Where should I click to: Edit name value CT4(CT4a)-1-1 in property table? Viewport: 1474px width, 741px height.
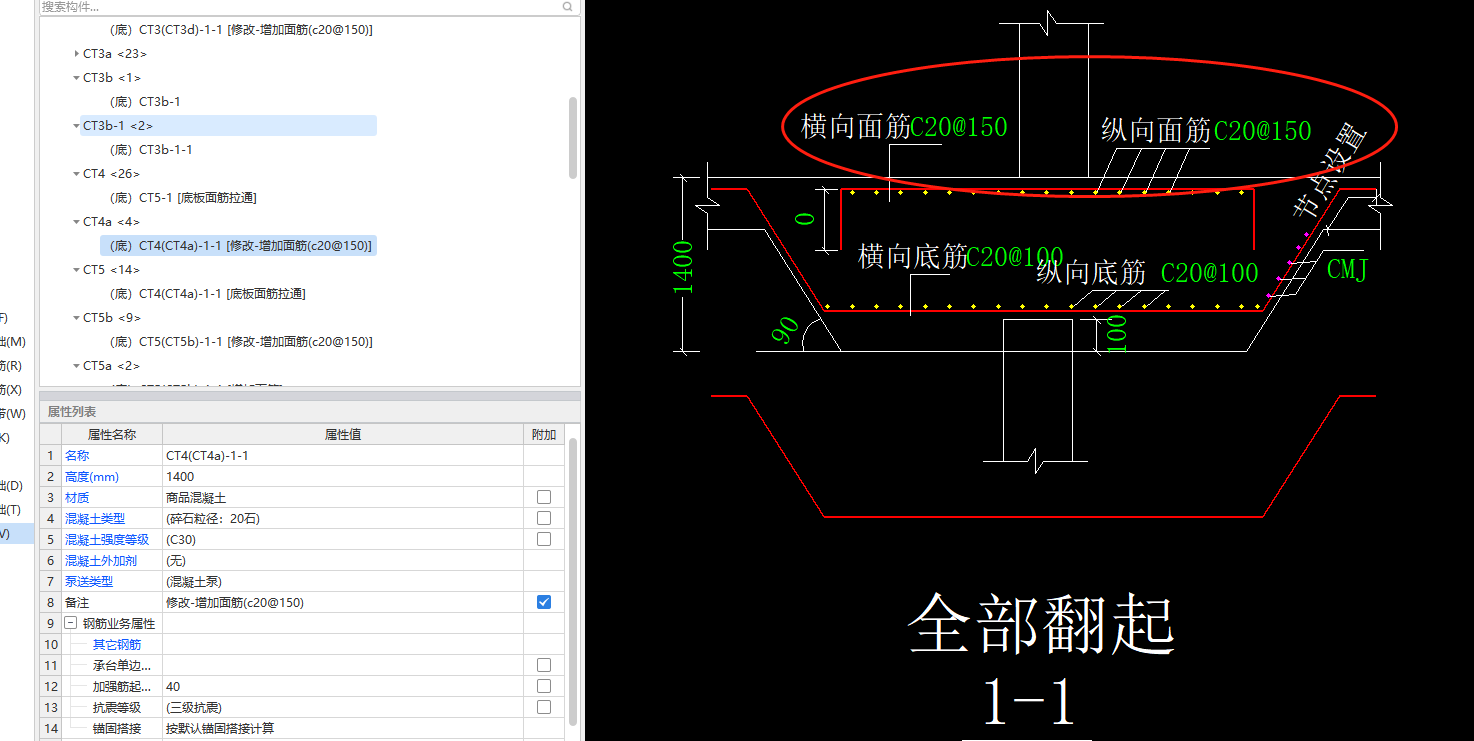tap(343, 456)
